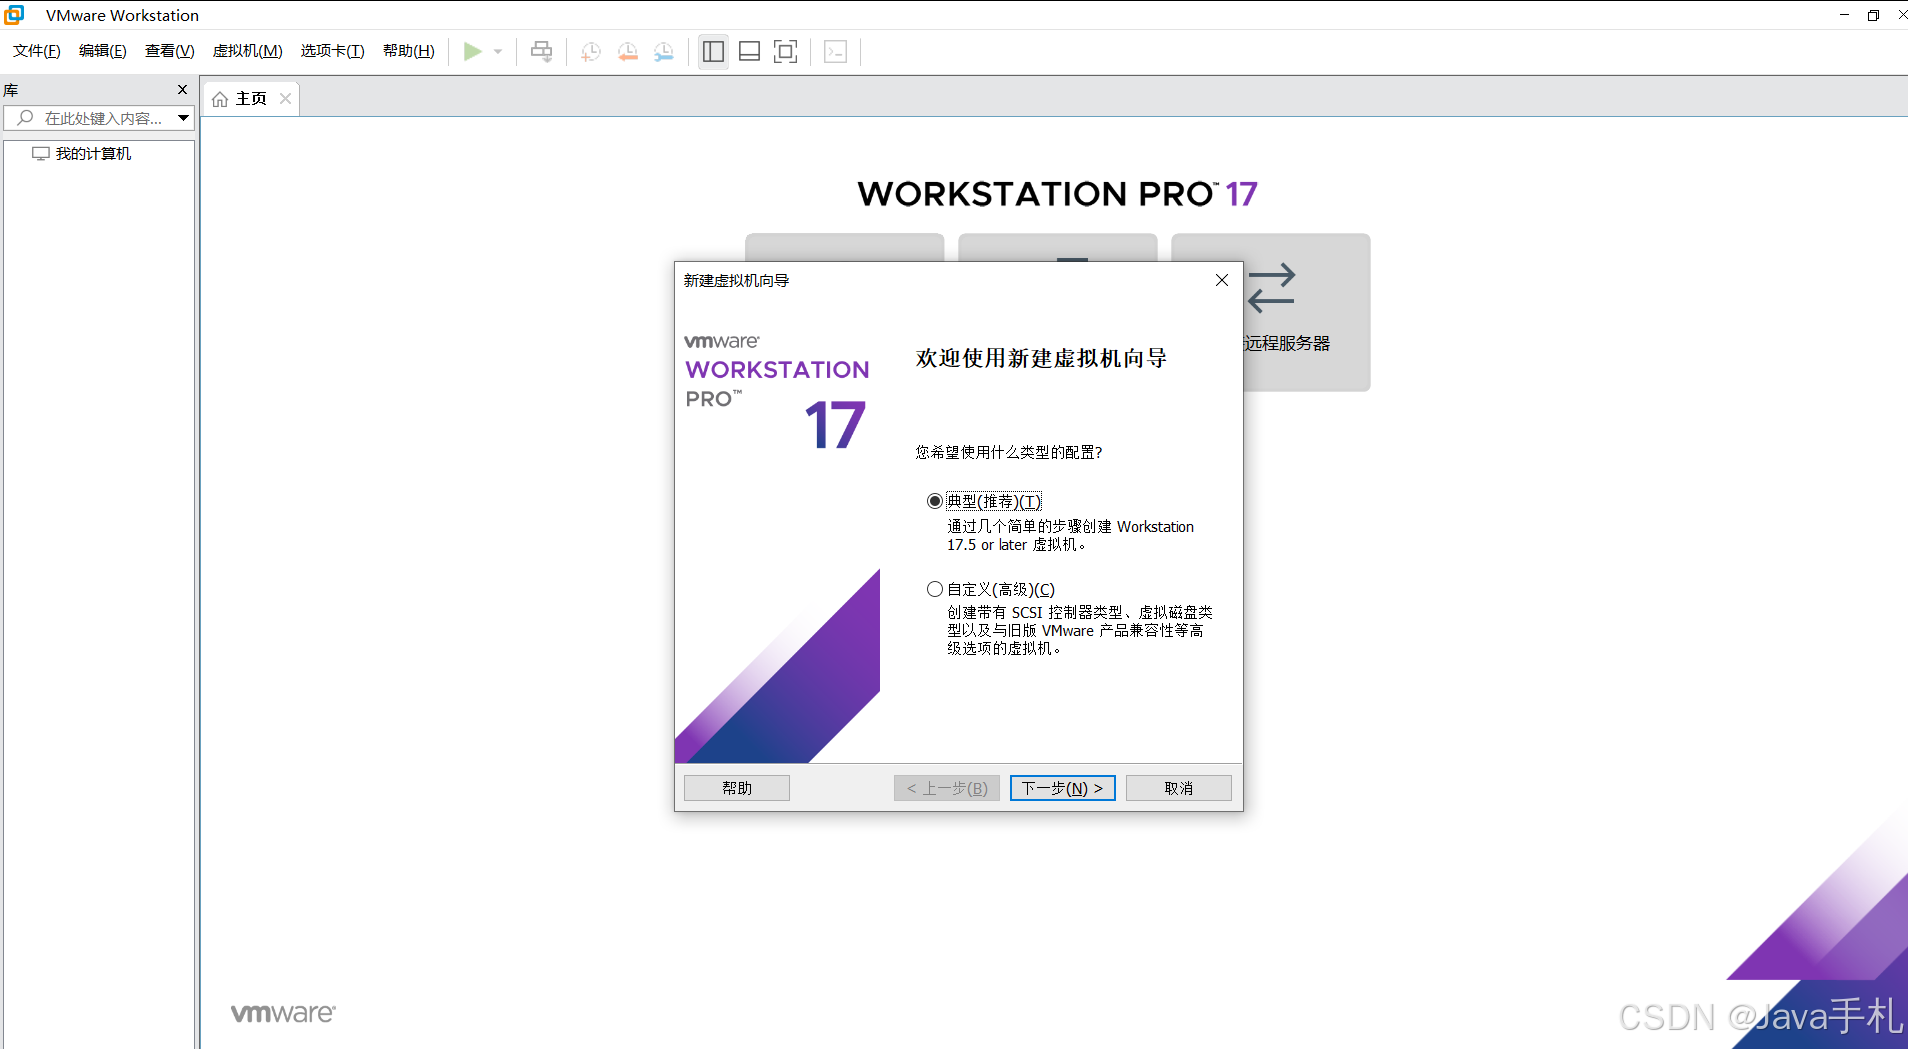Open the power options dropdown arrow
1908x1049 pixels.
point(498,52)
